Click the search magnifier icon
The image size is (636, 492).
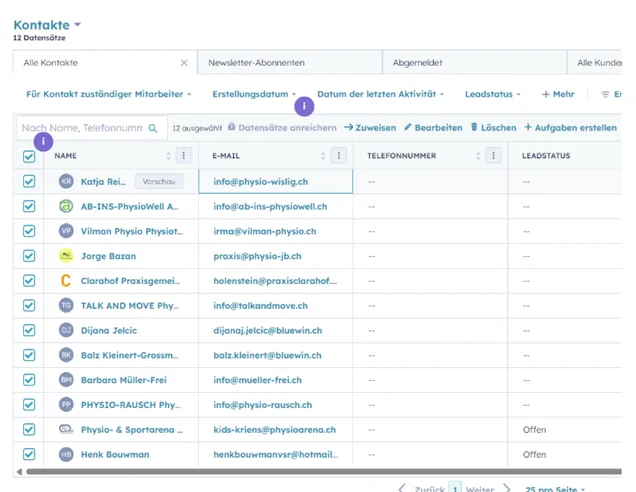click(153, 128)
